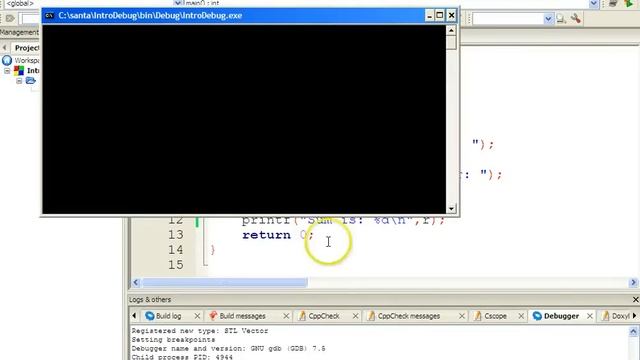This screenshot has width=640, height=360.
Task: Click the editor horizontal scrollbar right arrow
Action: tap(633, 282)
